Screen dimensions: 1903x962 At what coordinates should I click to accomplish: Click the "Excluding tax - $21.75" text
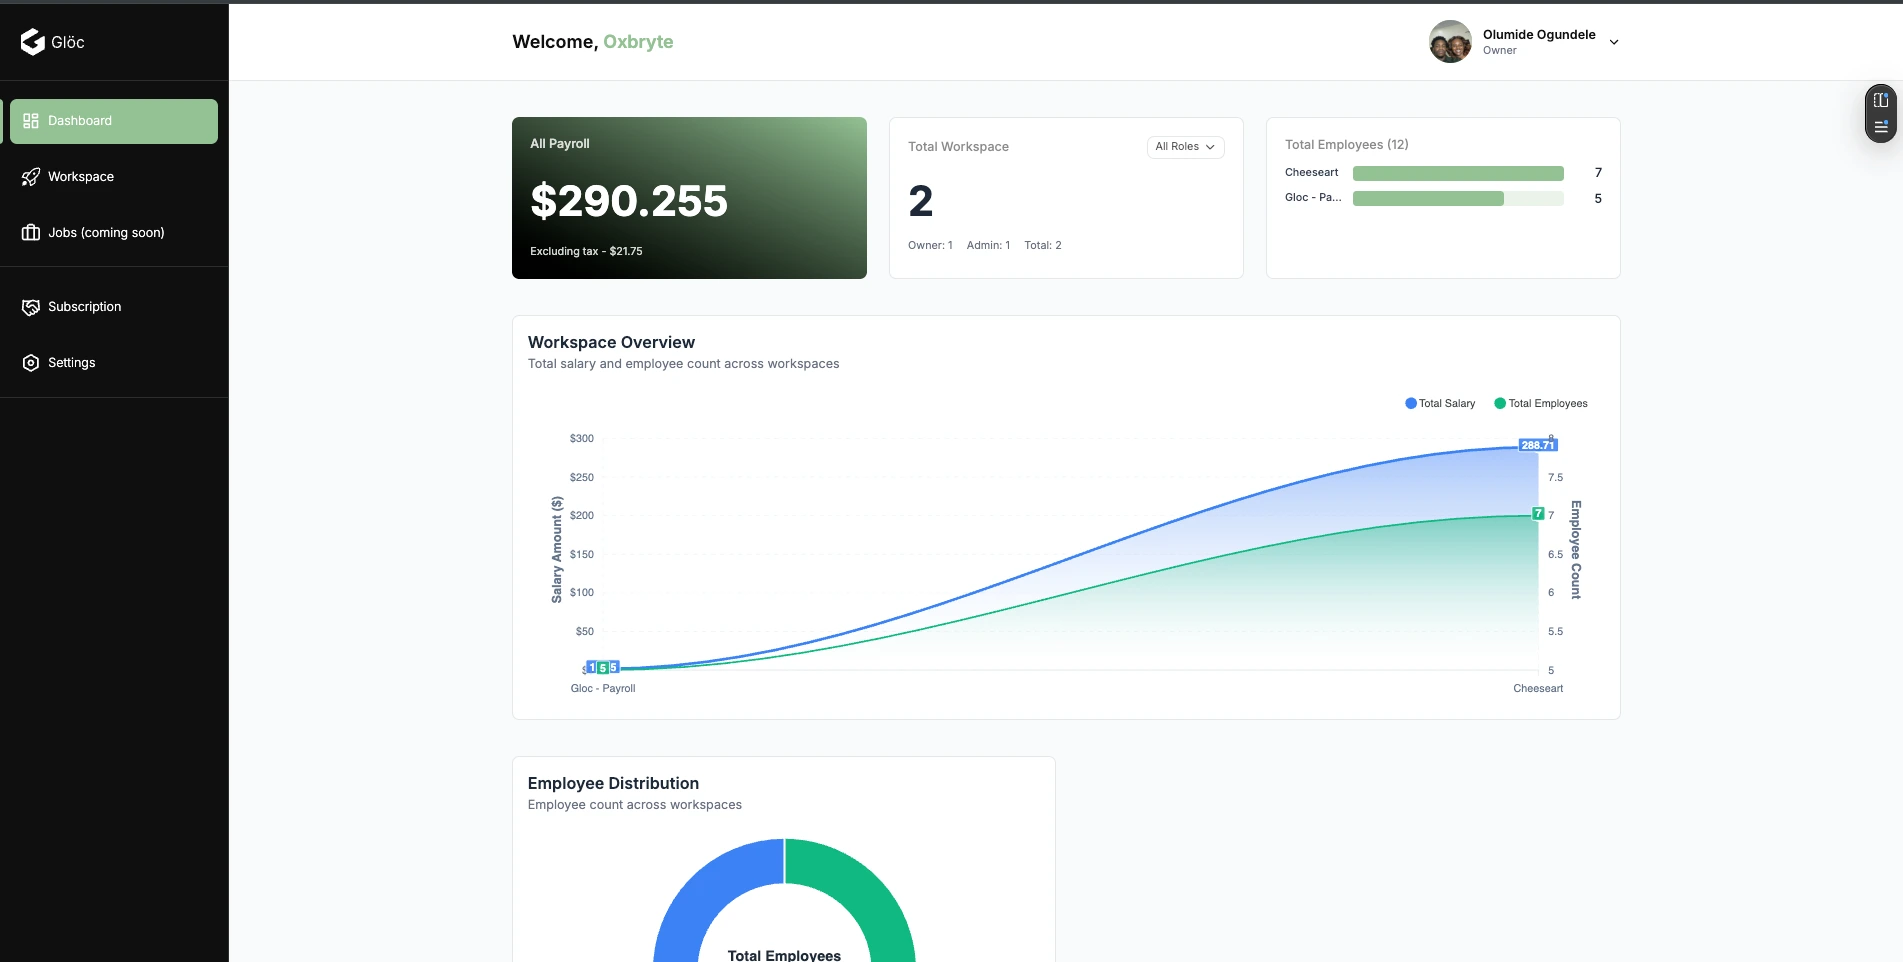[x=586, y=251]
